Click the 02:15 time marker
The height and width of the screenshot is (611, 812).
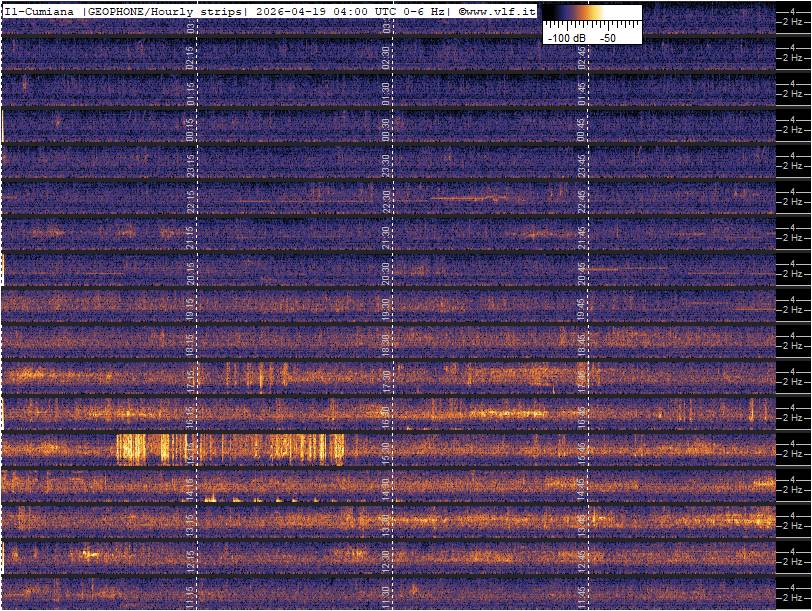click(x=190, y=58)
